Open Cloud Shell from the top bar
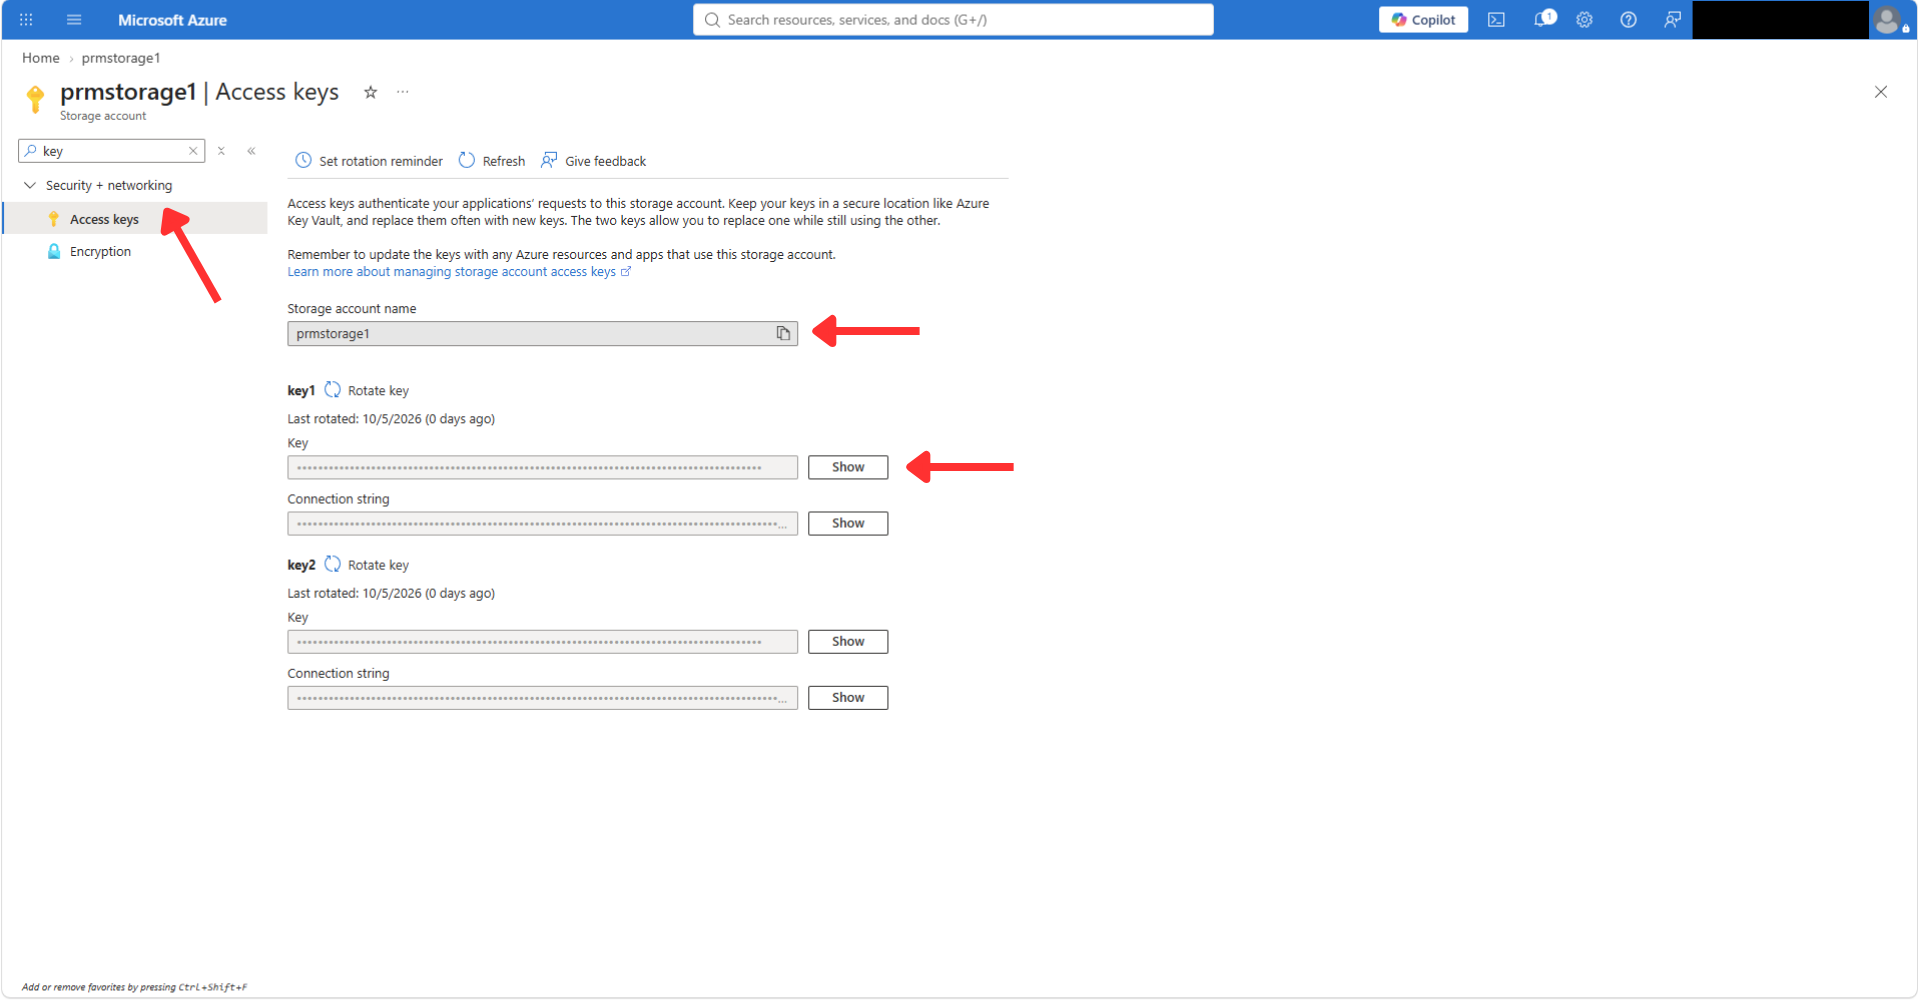 (x=1496, y=20)
